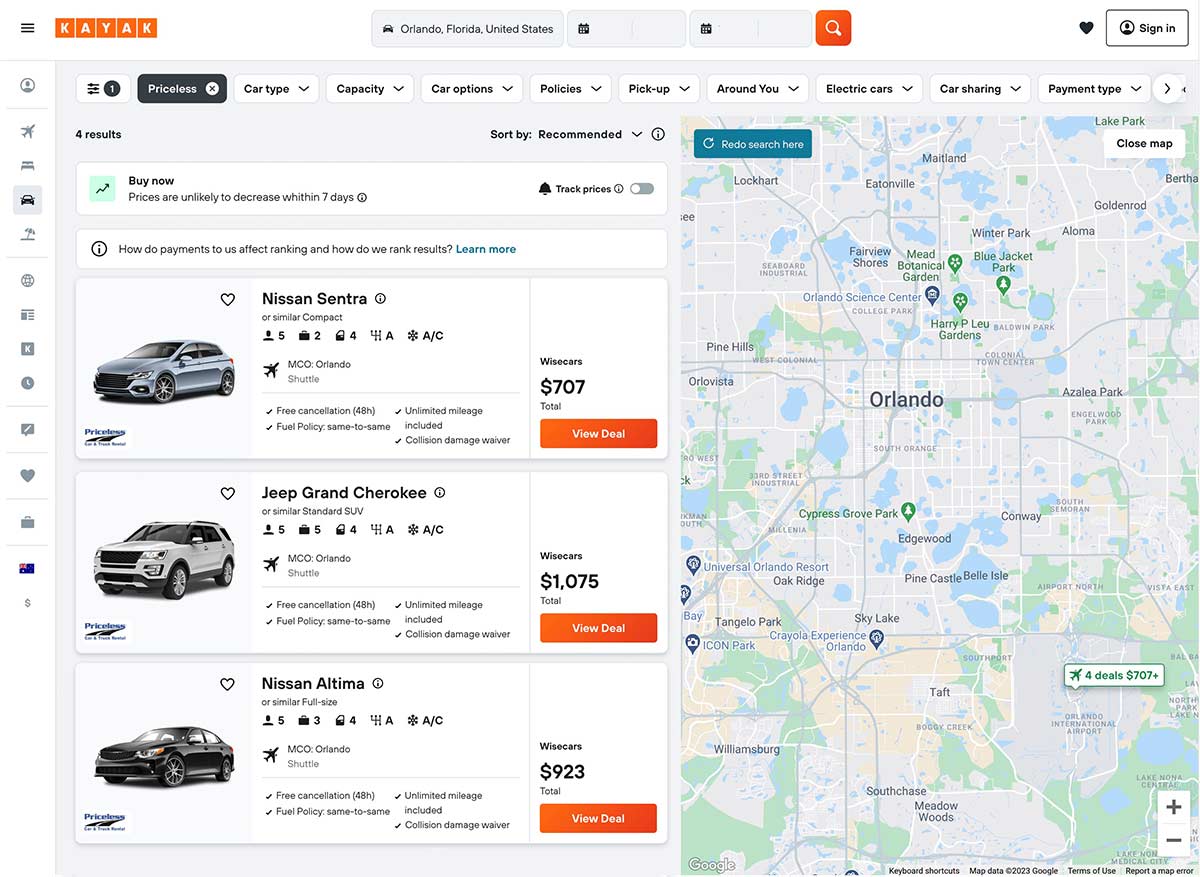
Task: Open Trips heart icon in sidebar
Action: click(28, 475)
